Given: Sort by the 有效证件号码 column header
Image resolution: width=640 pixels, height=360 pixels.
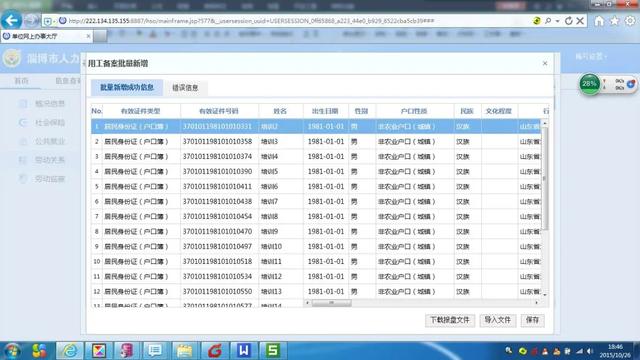Looking at the screenshot, I should pos(219,111).
